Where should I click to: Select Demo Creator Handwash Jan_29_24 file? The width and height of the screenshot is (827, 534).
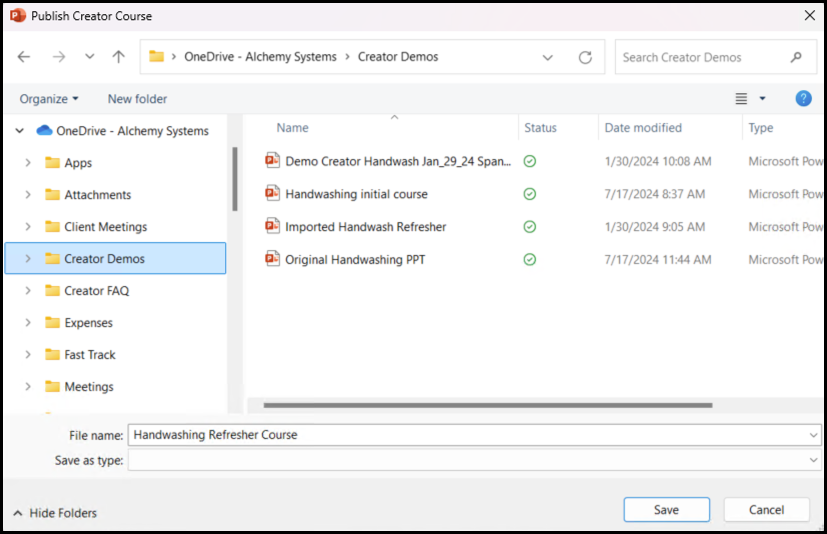point(398,161)
